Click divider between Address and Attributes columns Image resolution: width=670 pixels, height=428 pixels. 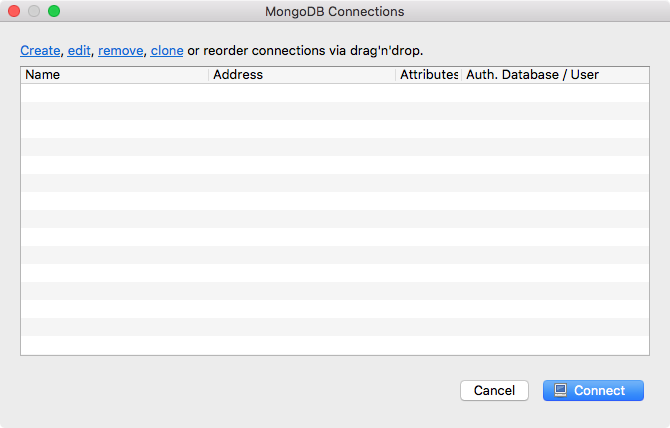pos(396,75)
